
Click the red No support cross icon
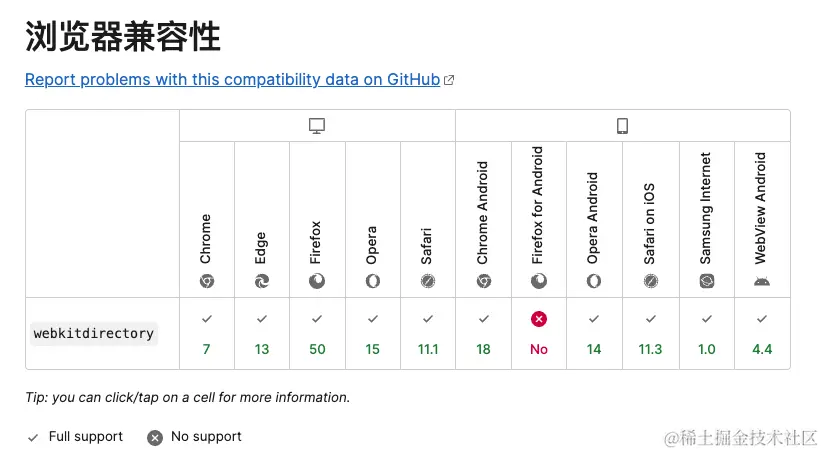click(539, 319)
